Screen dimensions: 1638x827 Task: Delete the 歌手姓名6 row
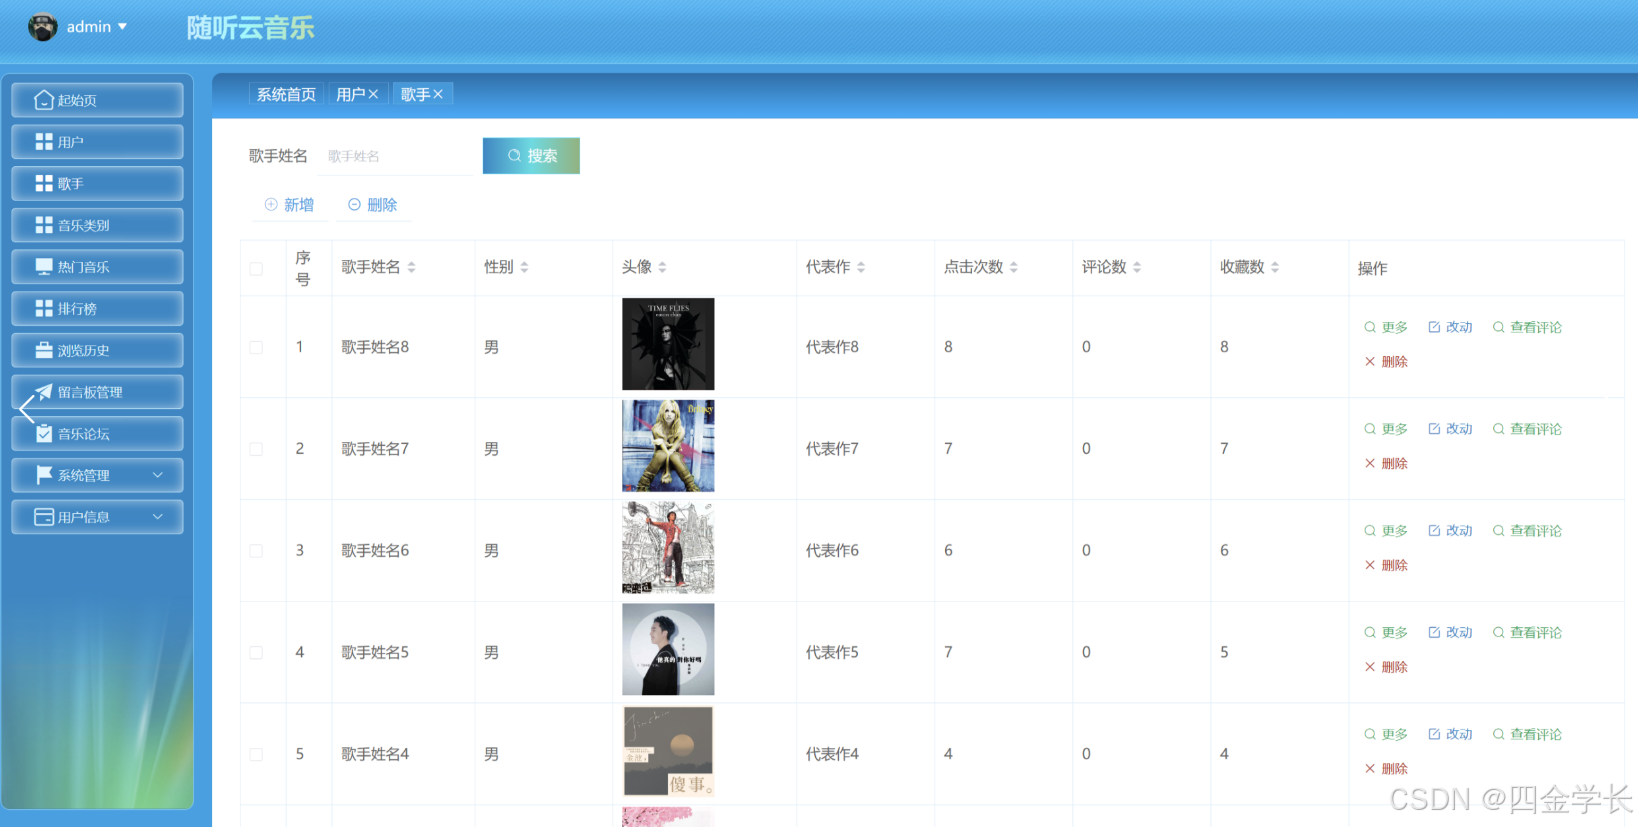coord(1386,566)
